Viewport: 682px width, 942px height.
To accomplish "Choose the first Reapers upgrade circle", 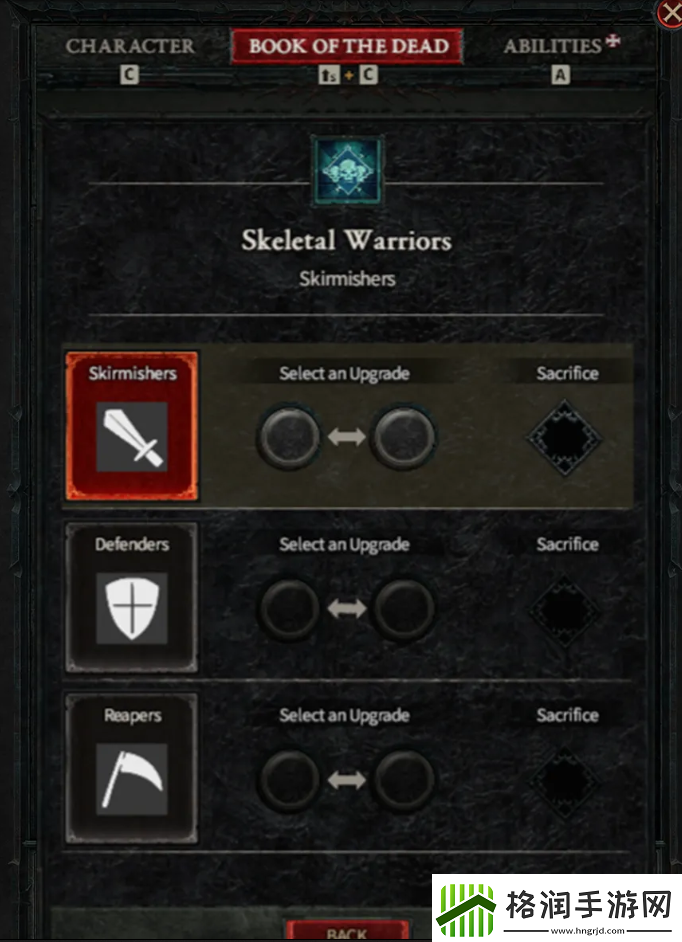I will point(289,780).
